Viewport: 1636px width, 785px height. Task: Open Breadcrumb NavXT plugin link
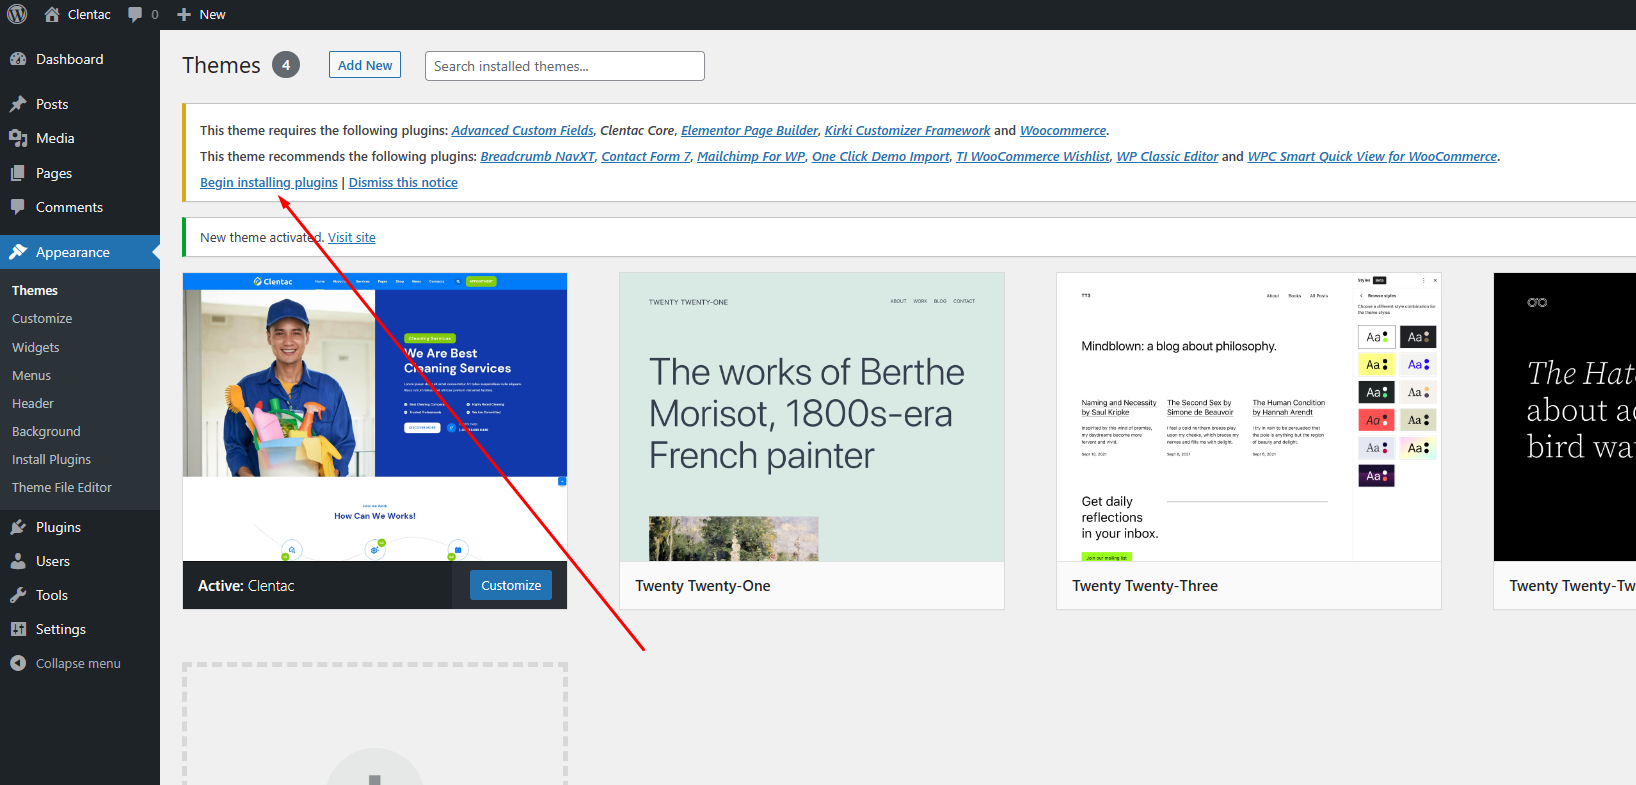pos(537,156)
